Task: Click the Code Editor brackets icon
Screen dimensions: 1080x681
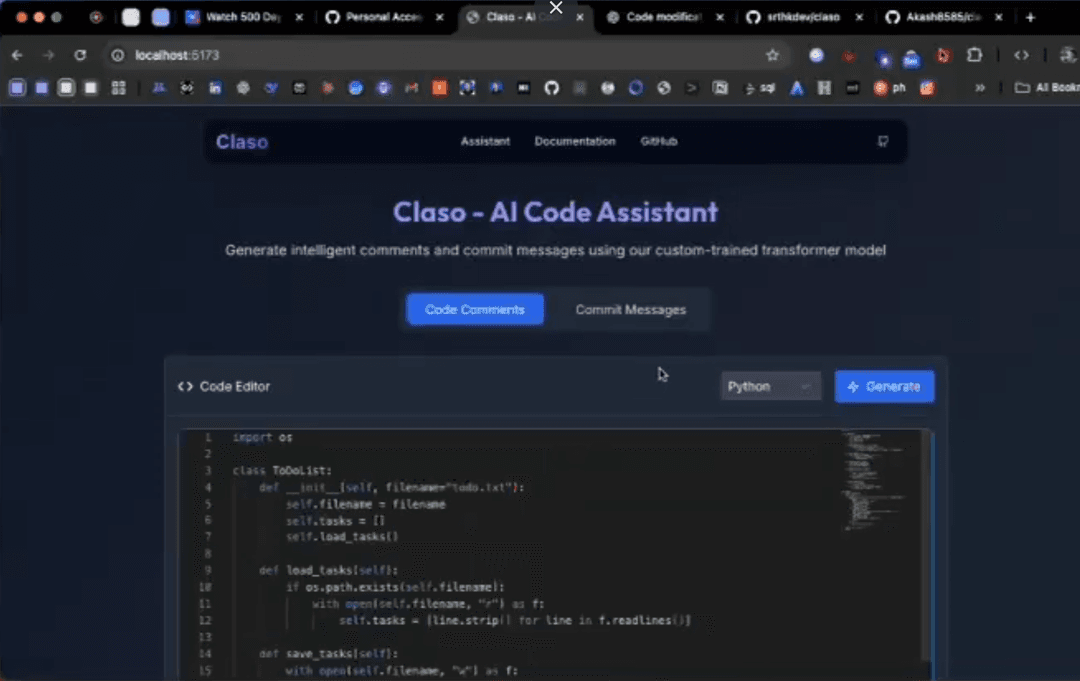Action: pyautogui.click(x=185, y=386)
